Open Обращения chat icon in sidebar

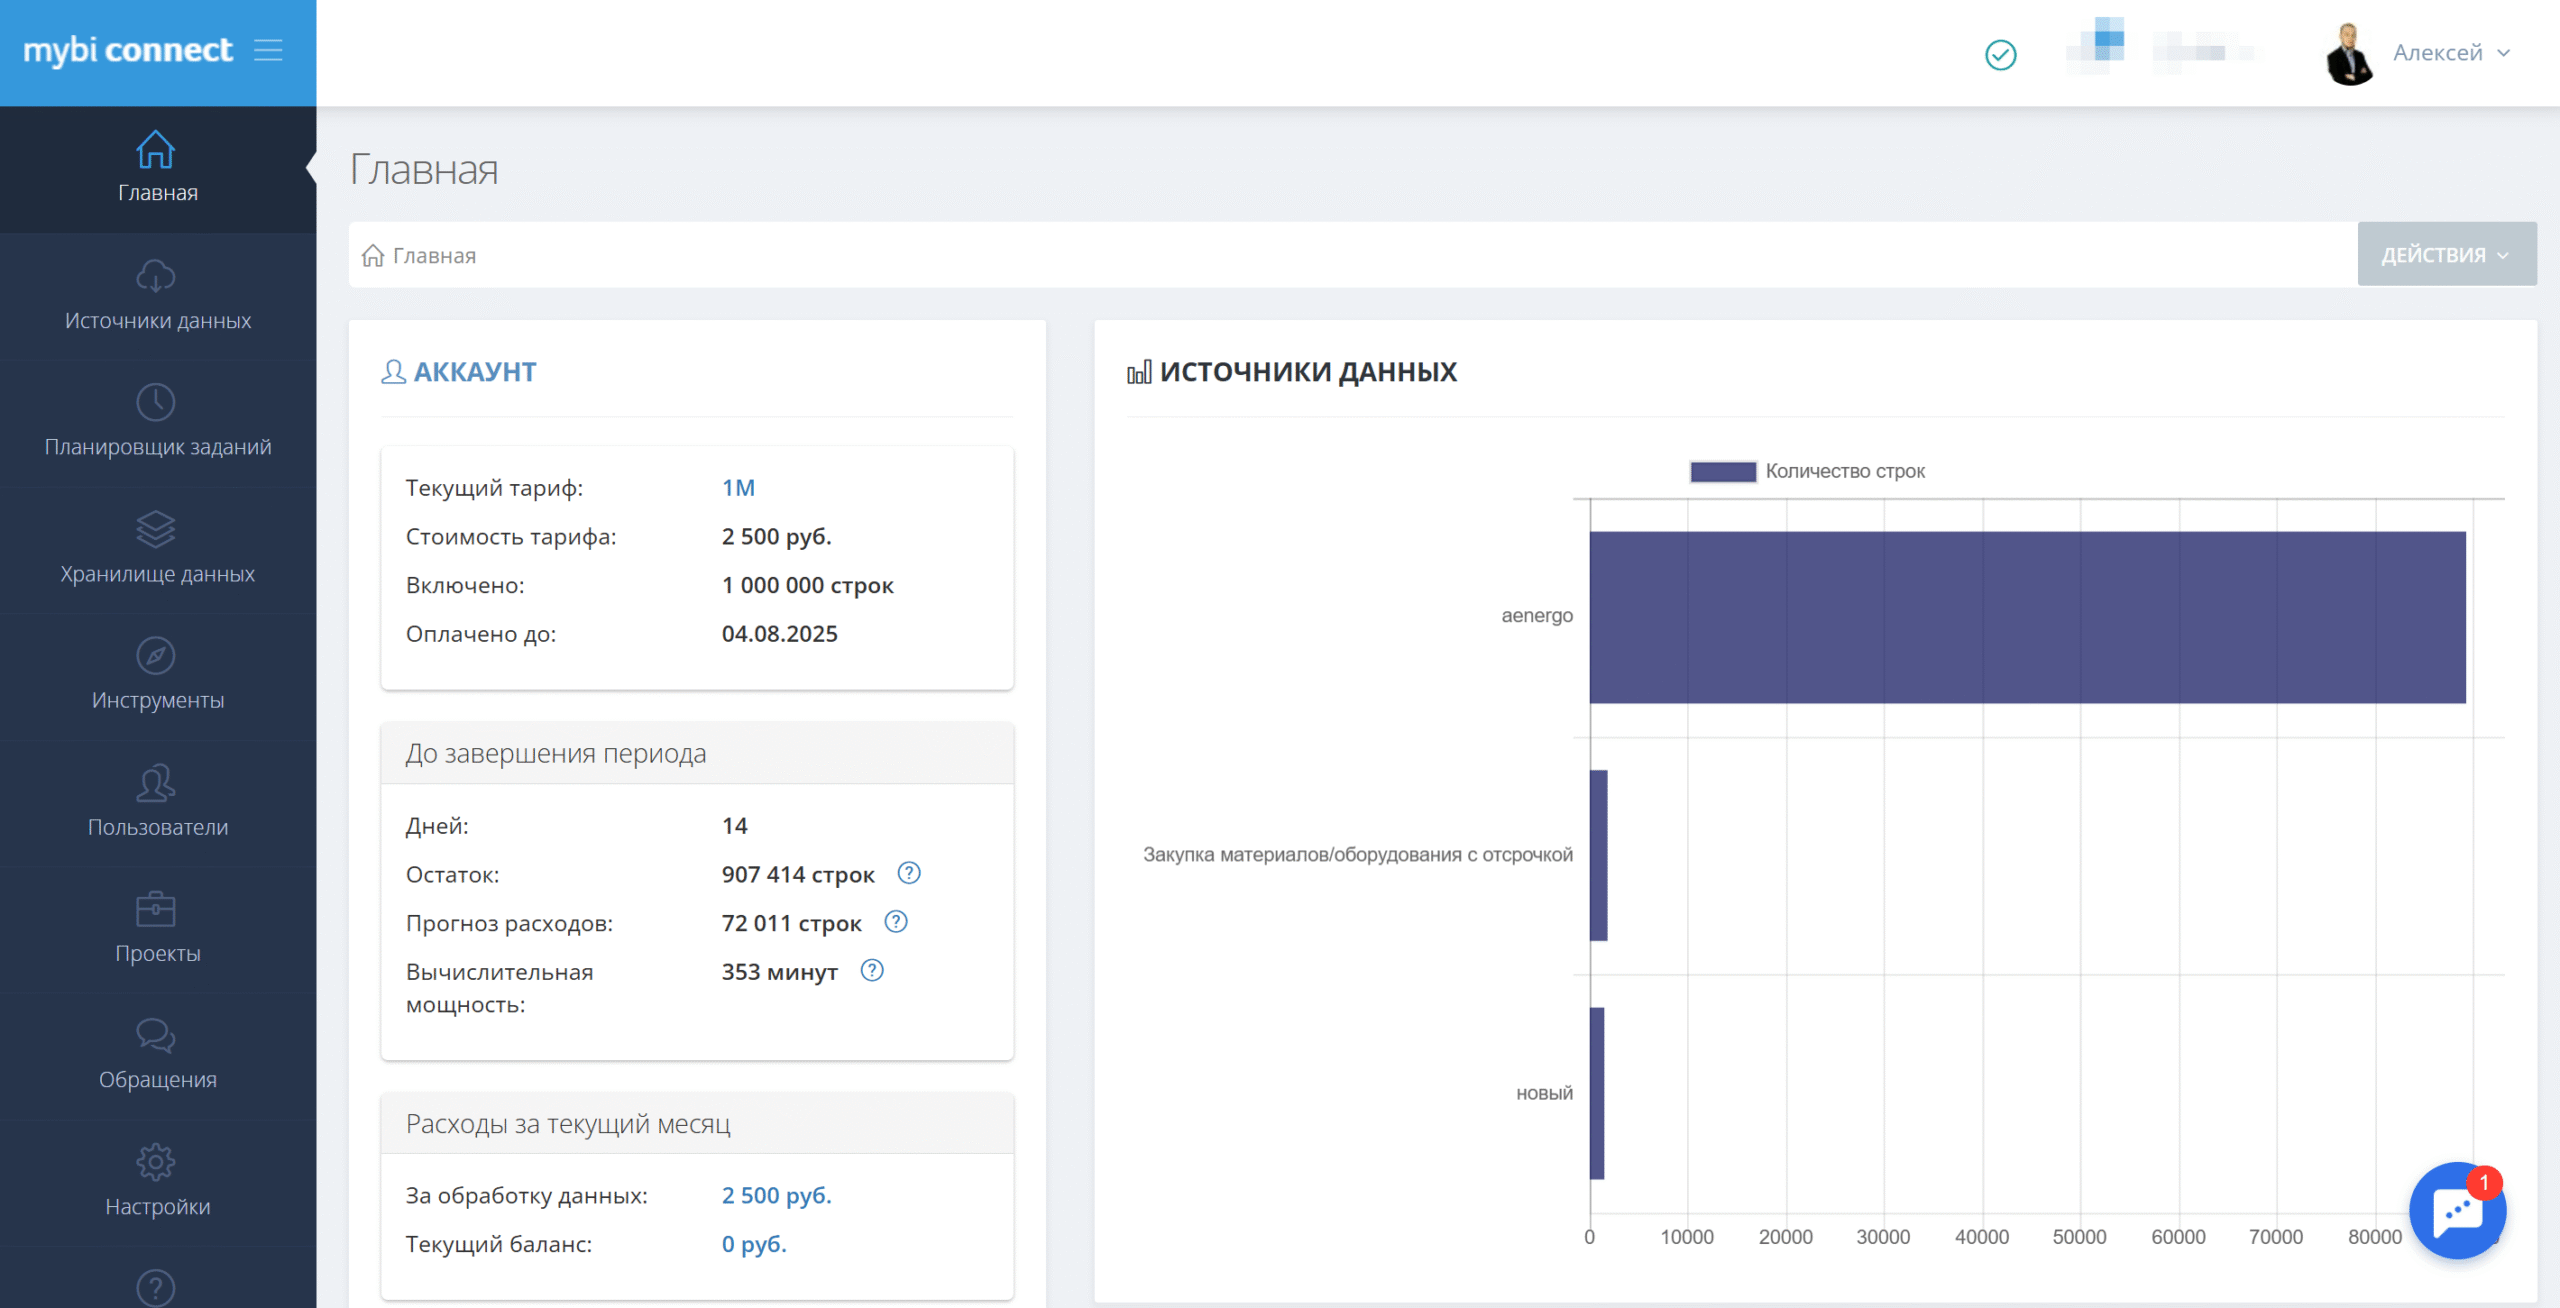(x=155, y=1036)
